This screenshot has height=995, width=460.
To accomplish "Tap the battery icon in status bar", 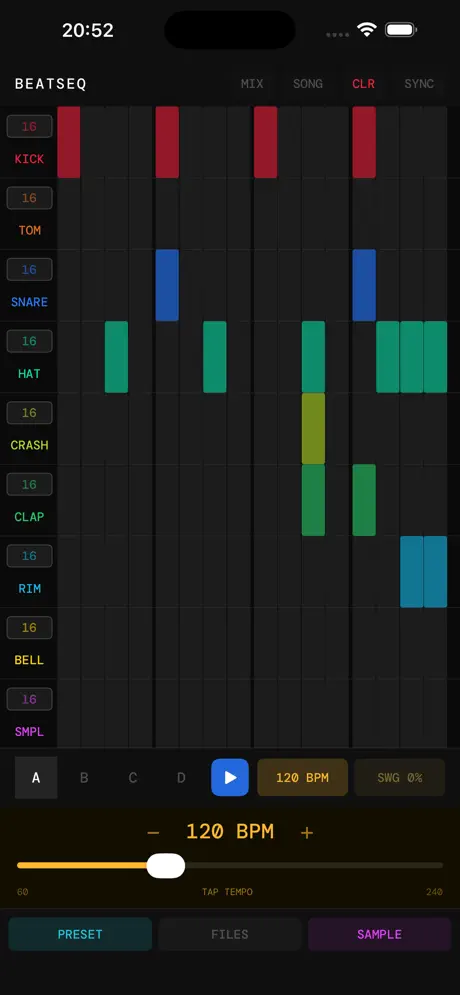I will (x=400, y=30).
